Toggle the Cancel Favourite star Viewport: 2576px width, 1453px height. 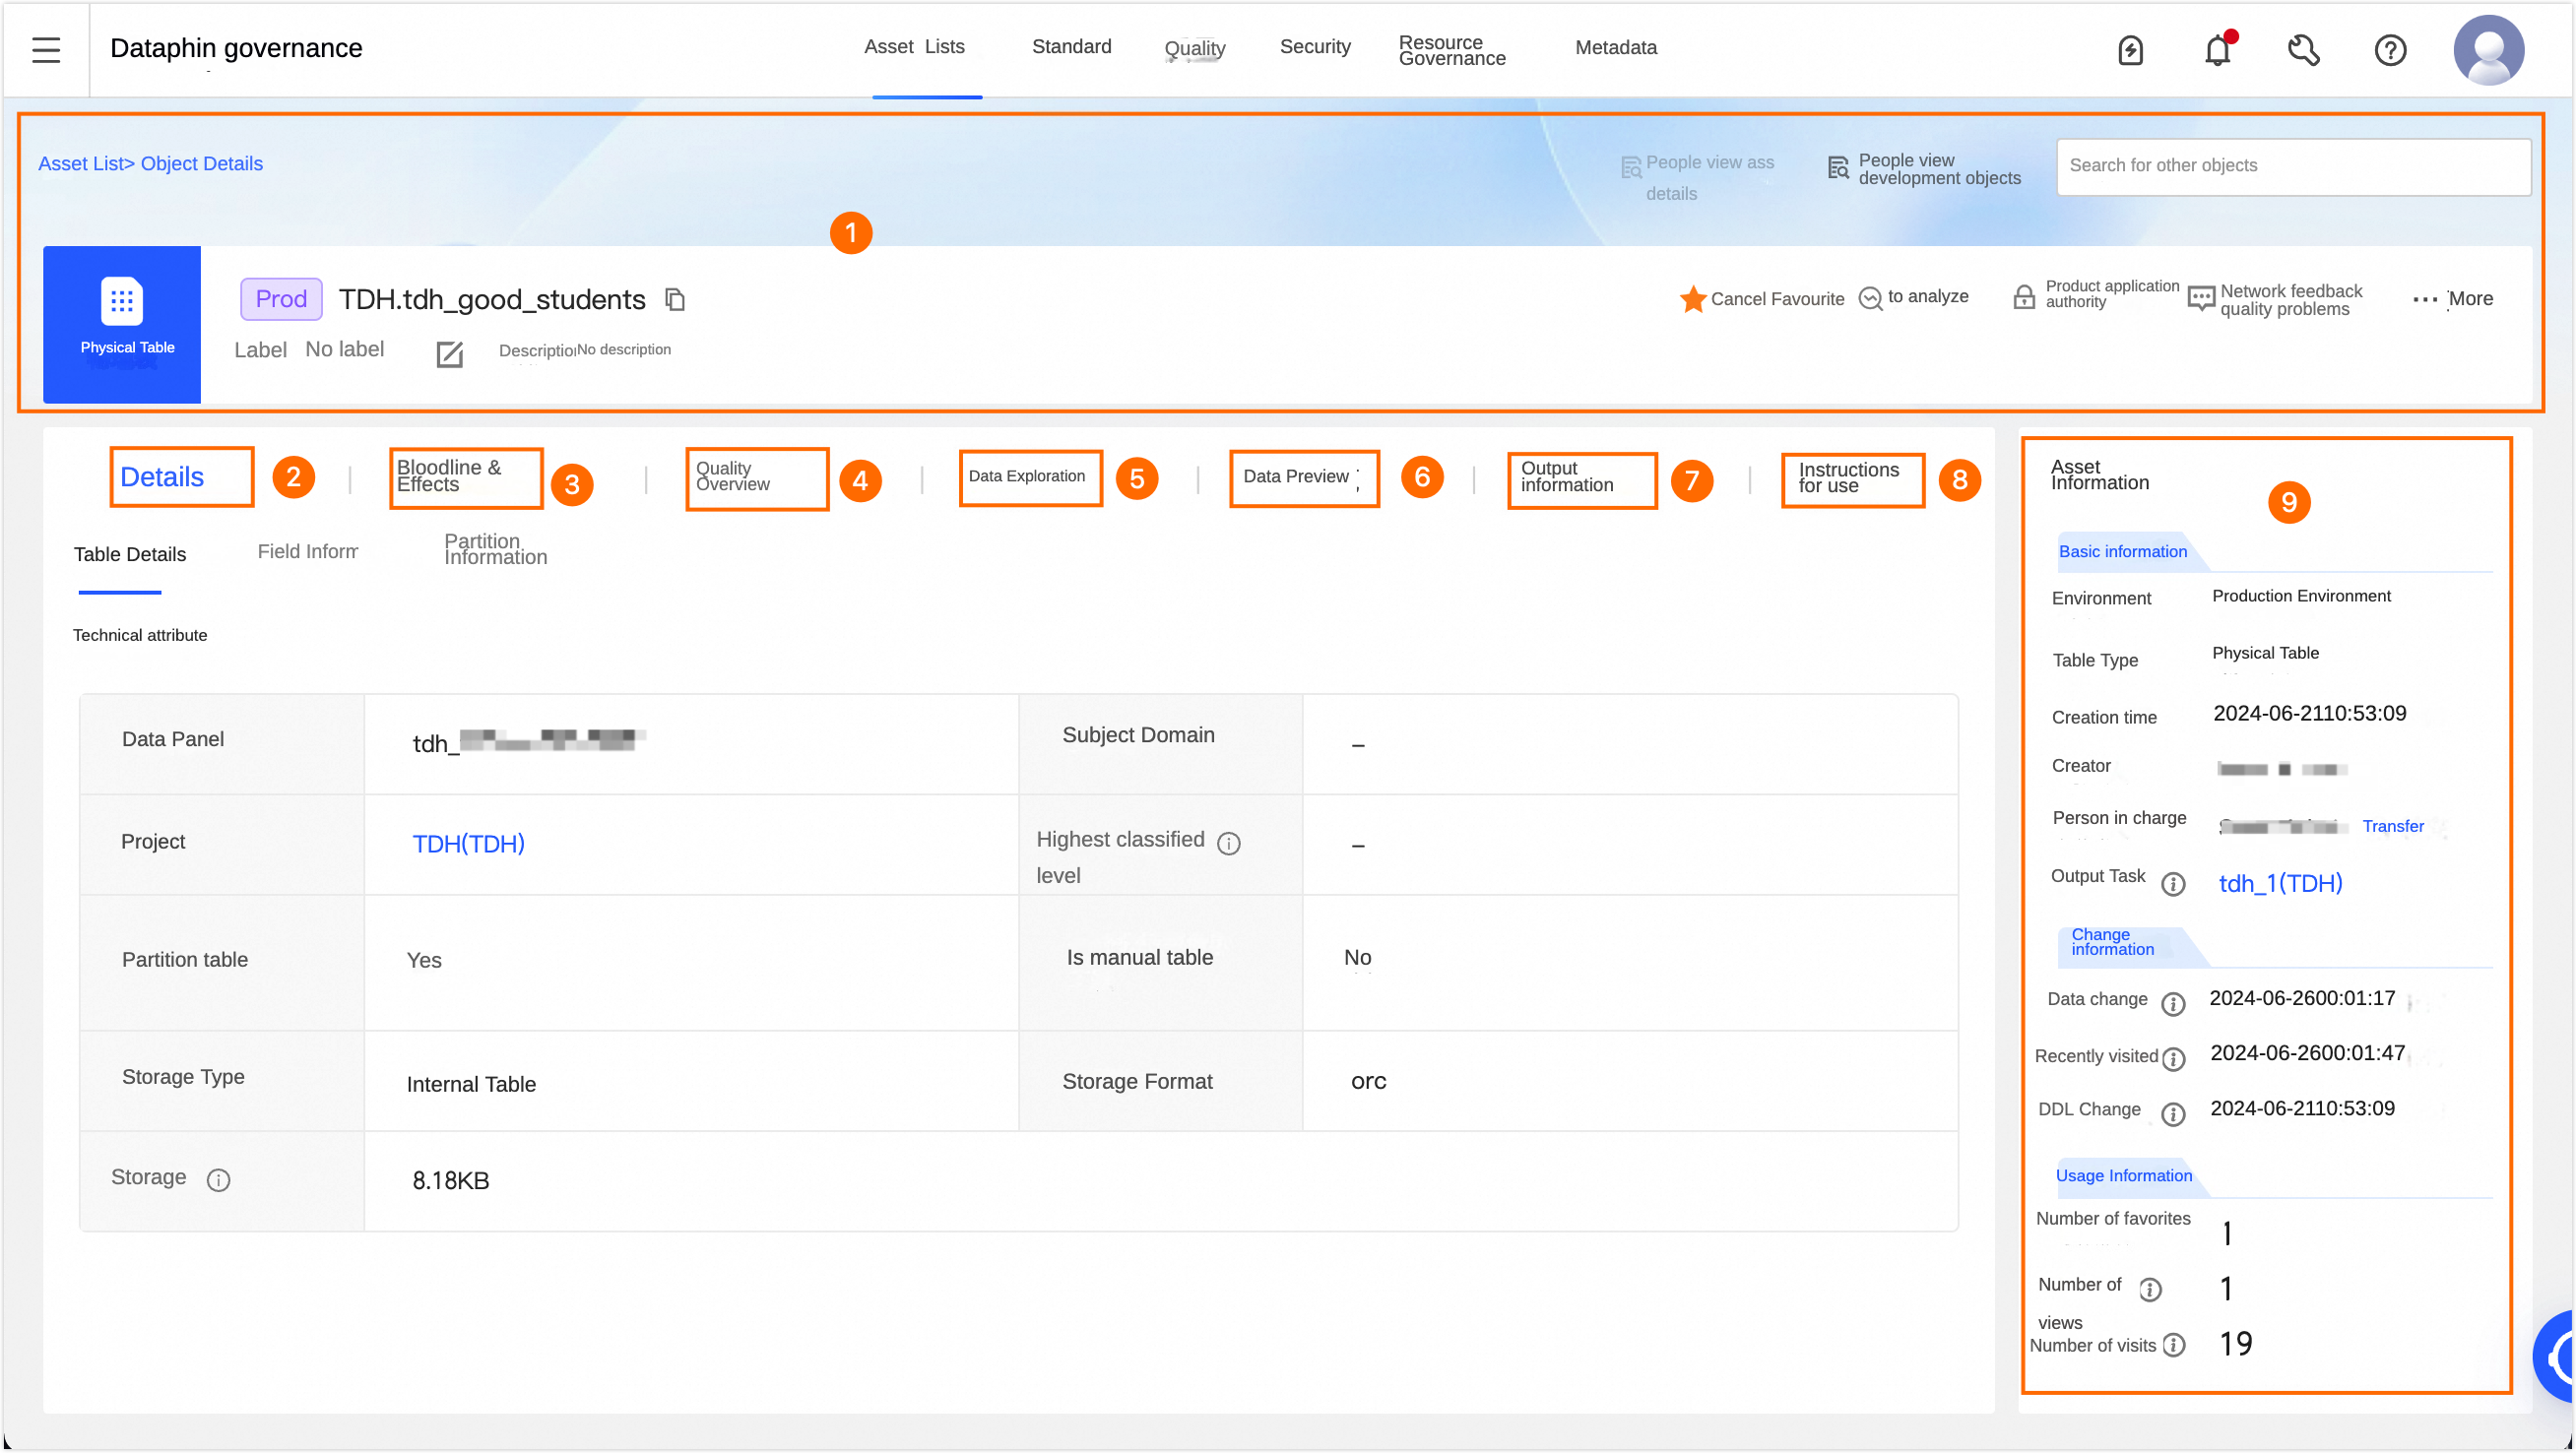click(1692, 299)
